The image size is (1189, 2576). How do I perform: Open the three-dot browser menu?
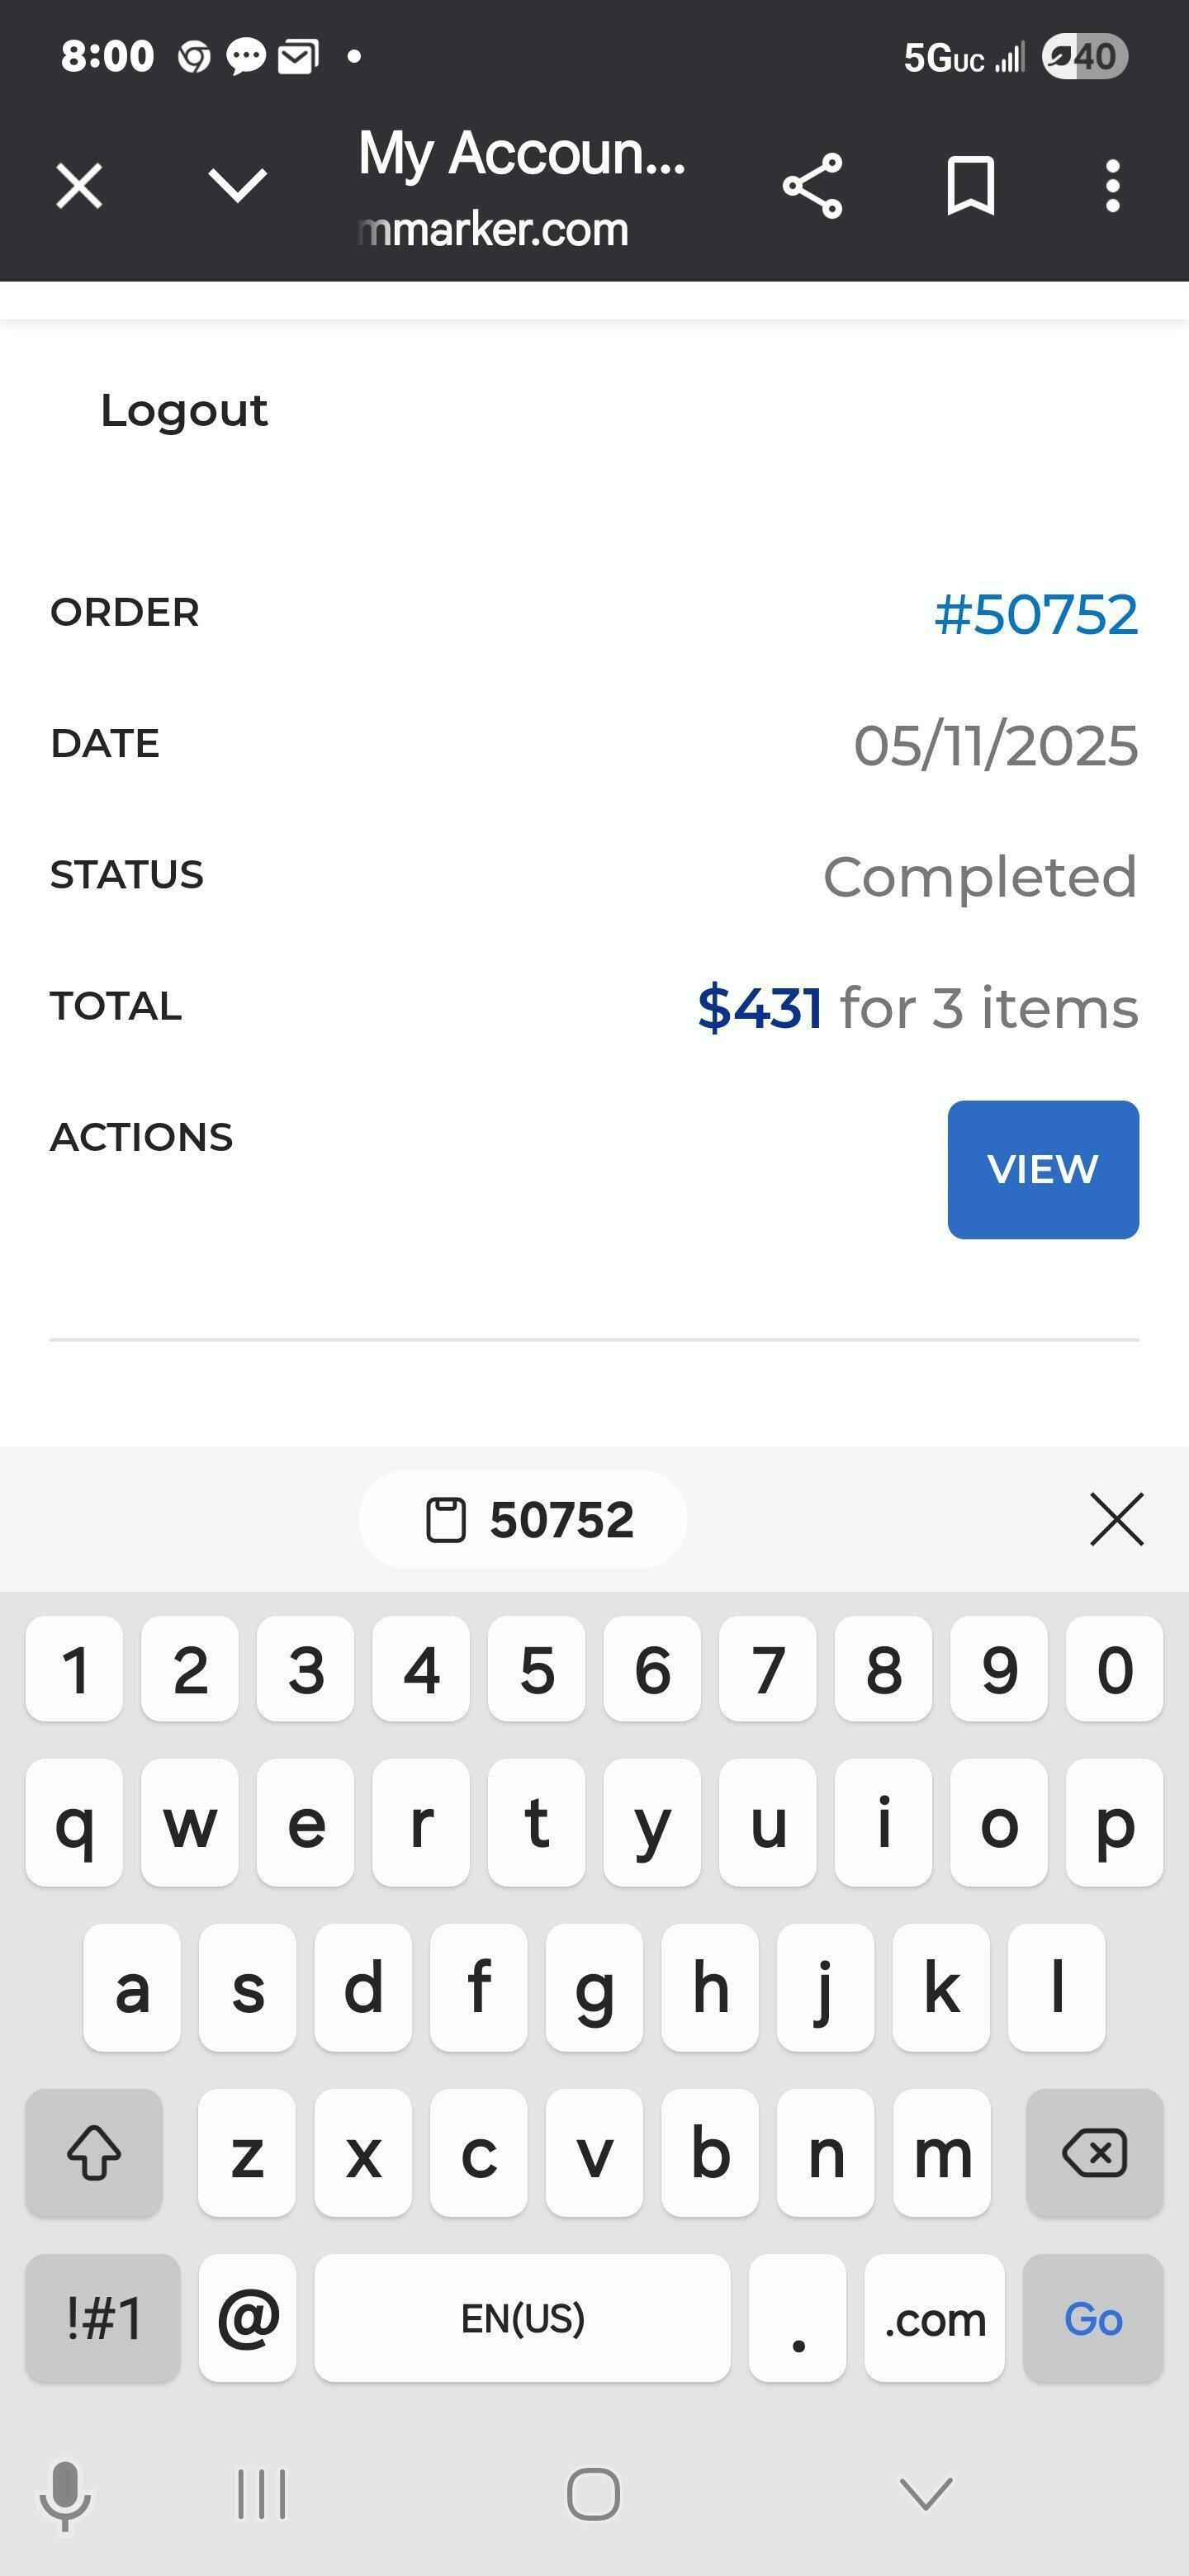pos(1112,186)
